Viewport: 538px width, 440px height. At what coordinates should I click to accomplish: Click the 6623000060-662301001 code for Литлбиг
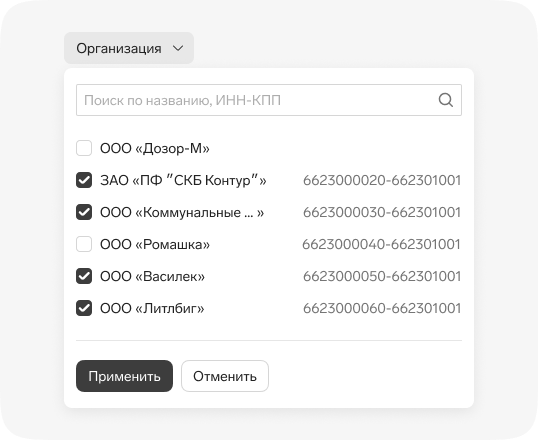point(382,308)
